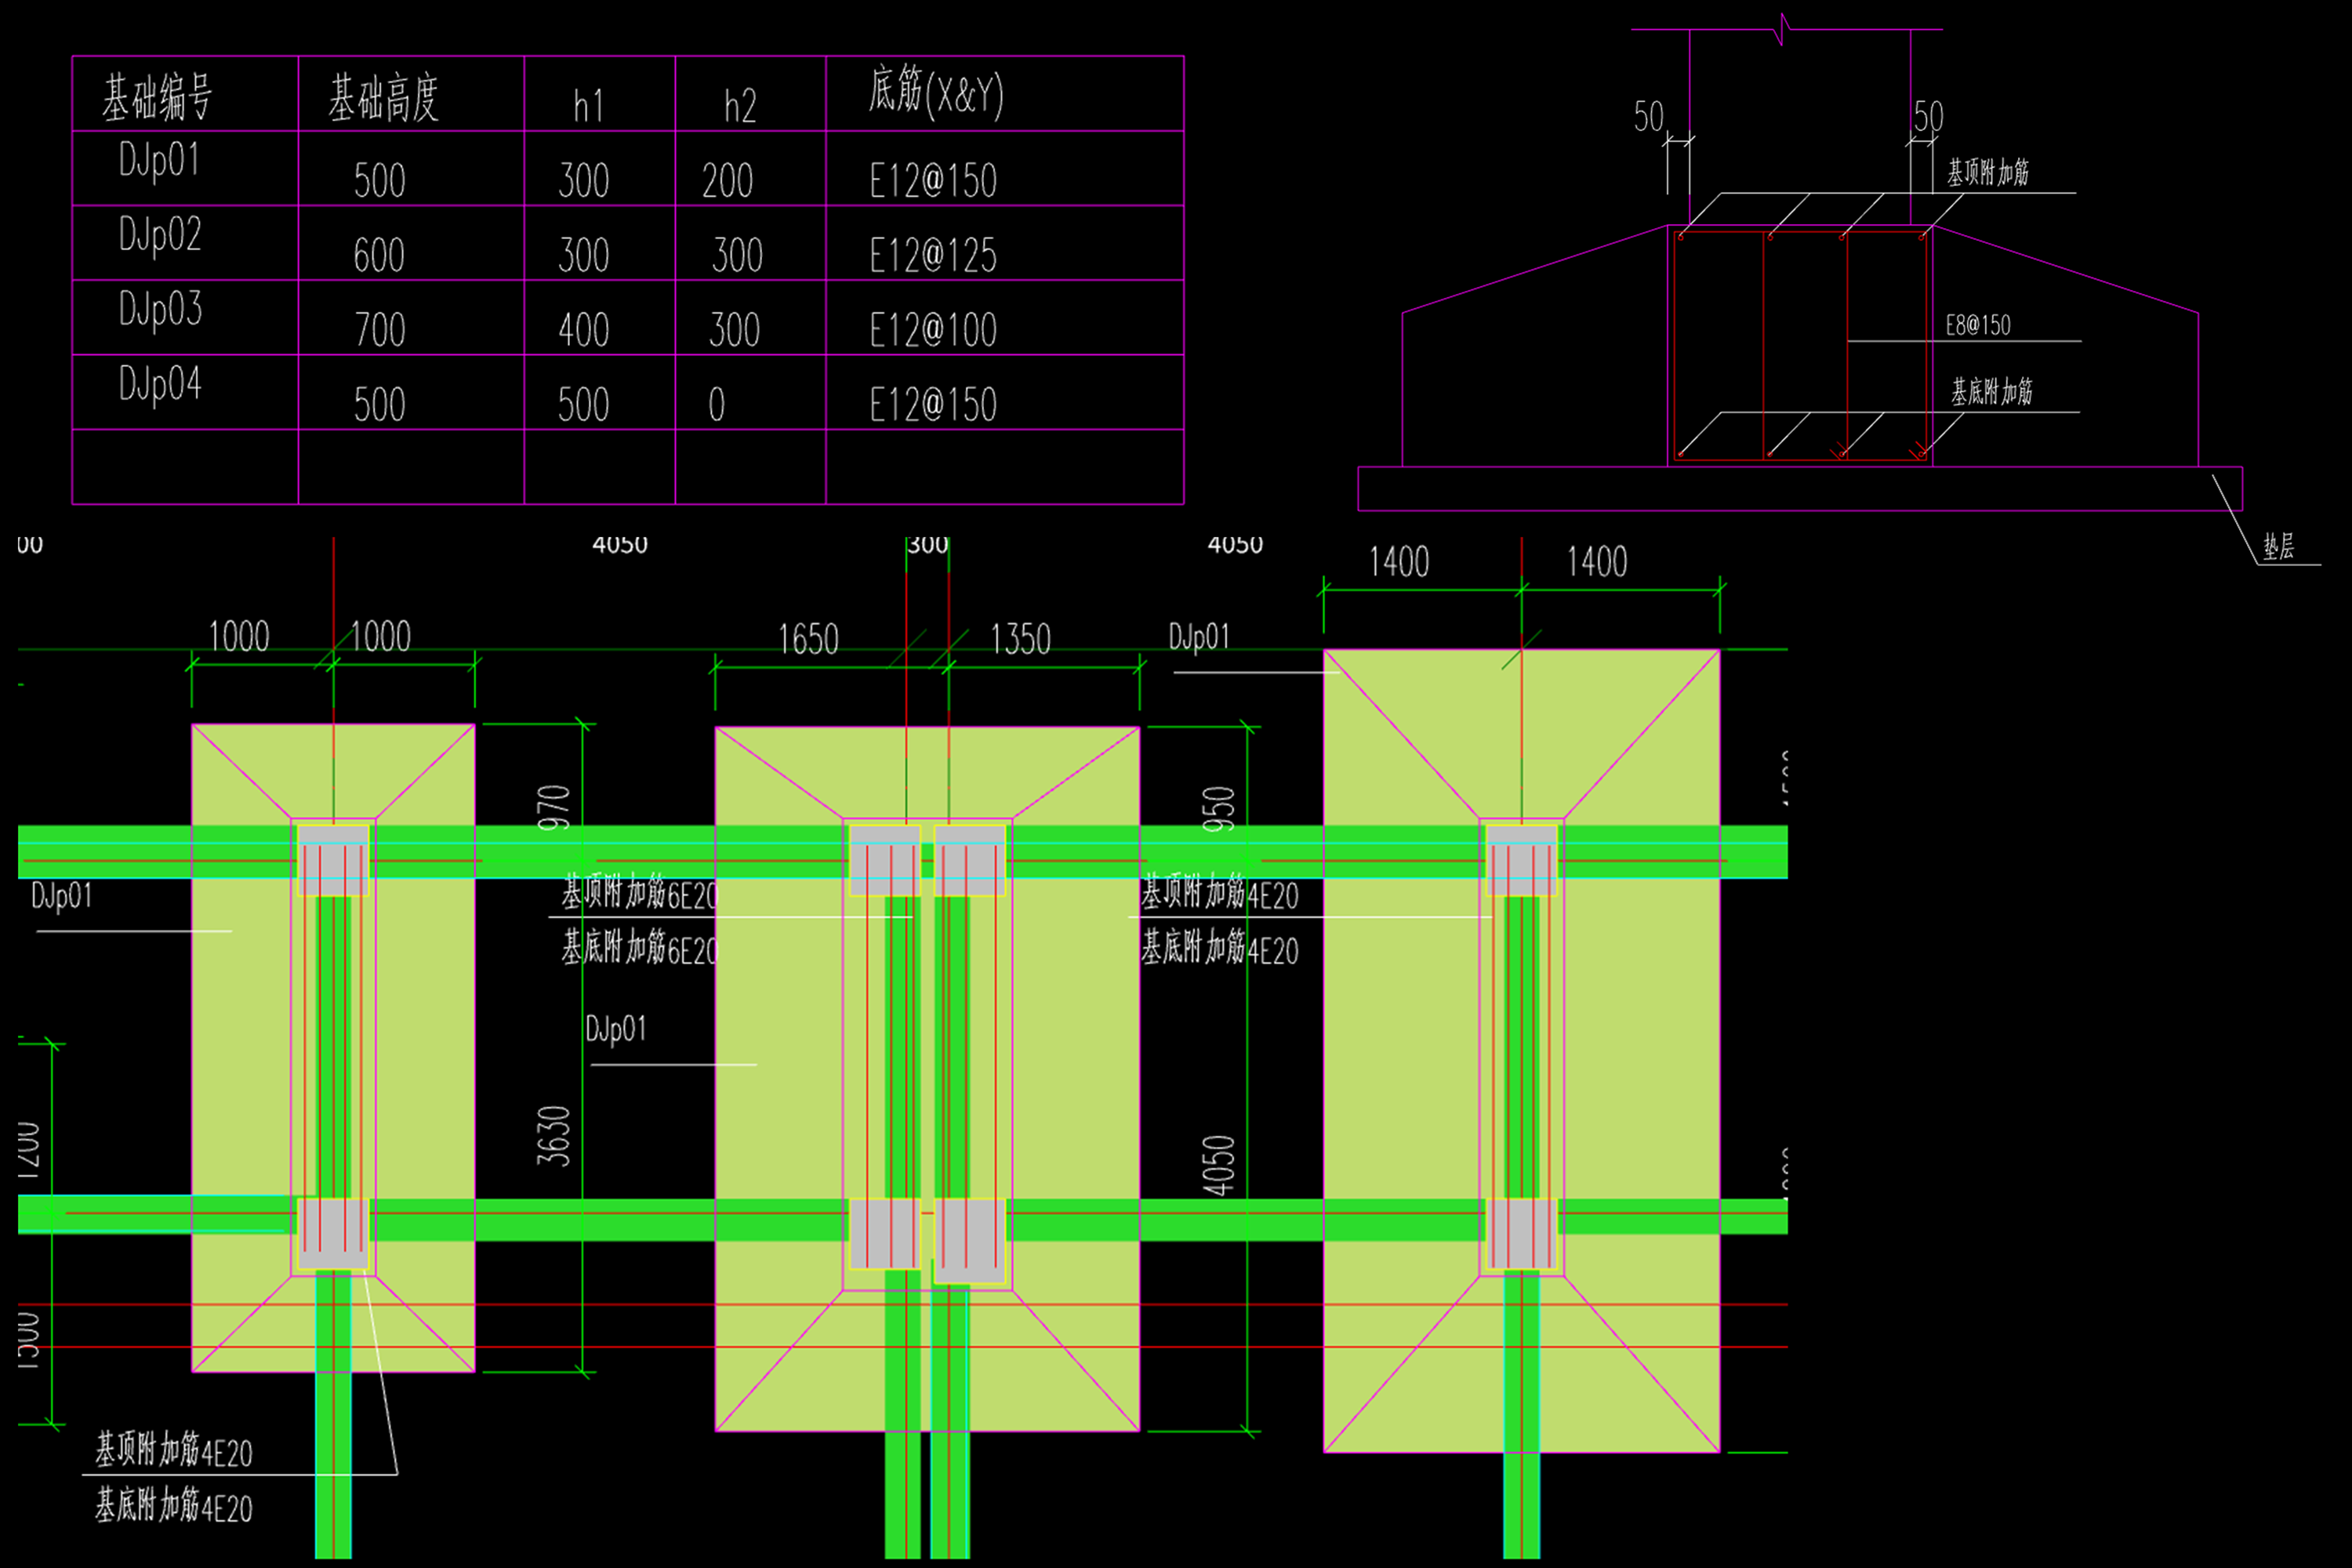
Task: Select the right 1400 dimension text
Action: pyautogui.click(x=1597, y=562)
